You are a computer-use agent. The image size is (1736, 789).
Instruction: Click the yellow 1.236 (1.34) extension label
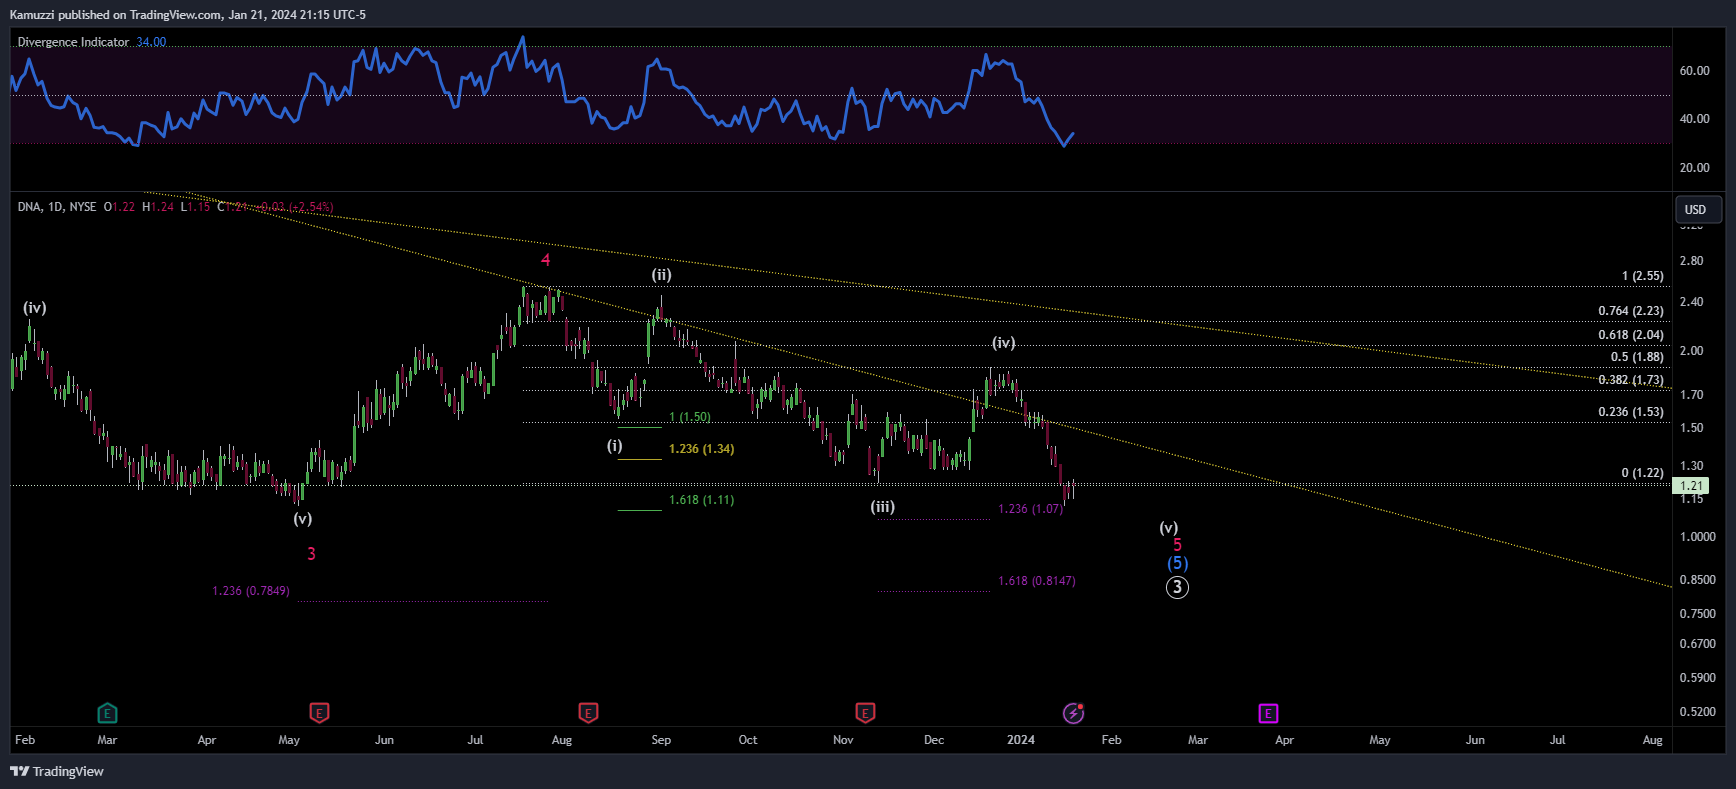click(x=701, y=449)
